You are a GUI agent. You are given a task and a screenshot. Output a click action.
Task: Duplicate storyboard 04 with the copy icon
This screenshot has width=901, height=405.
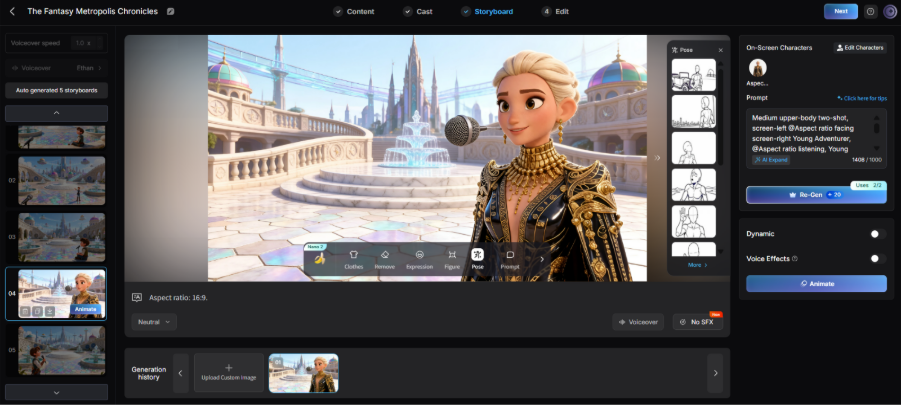[x=37, y=311]
